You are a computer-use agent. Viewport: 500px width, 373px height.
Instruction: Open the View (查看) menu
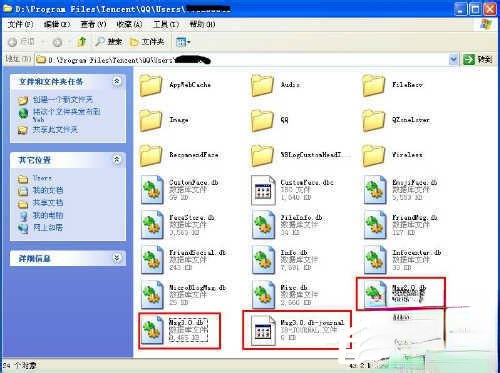tap(93, 24)
